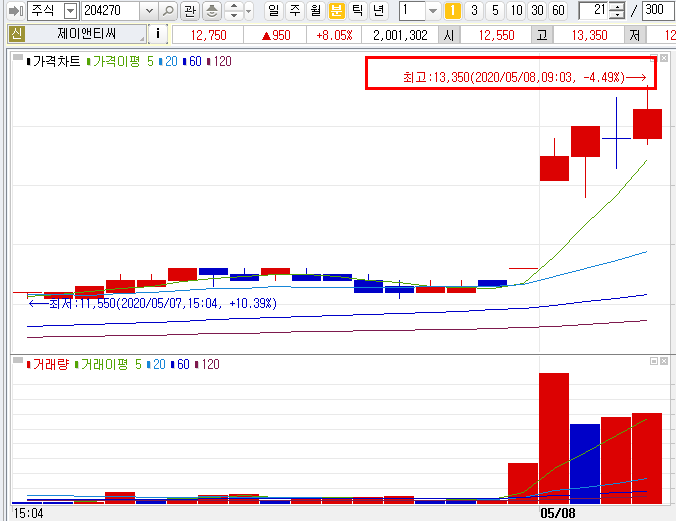
Task: Open stock info with the i button
Action: click(x=158, y=34)
